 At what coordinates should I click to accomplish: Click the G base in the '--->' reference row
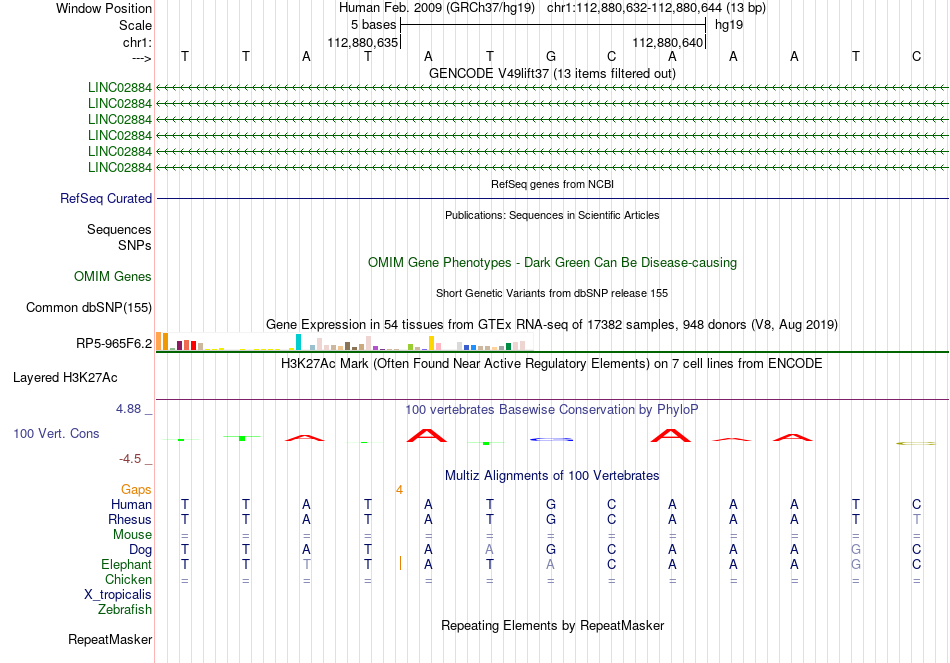(551, 56)
